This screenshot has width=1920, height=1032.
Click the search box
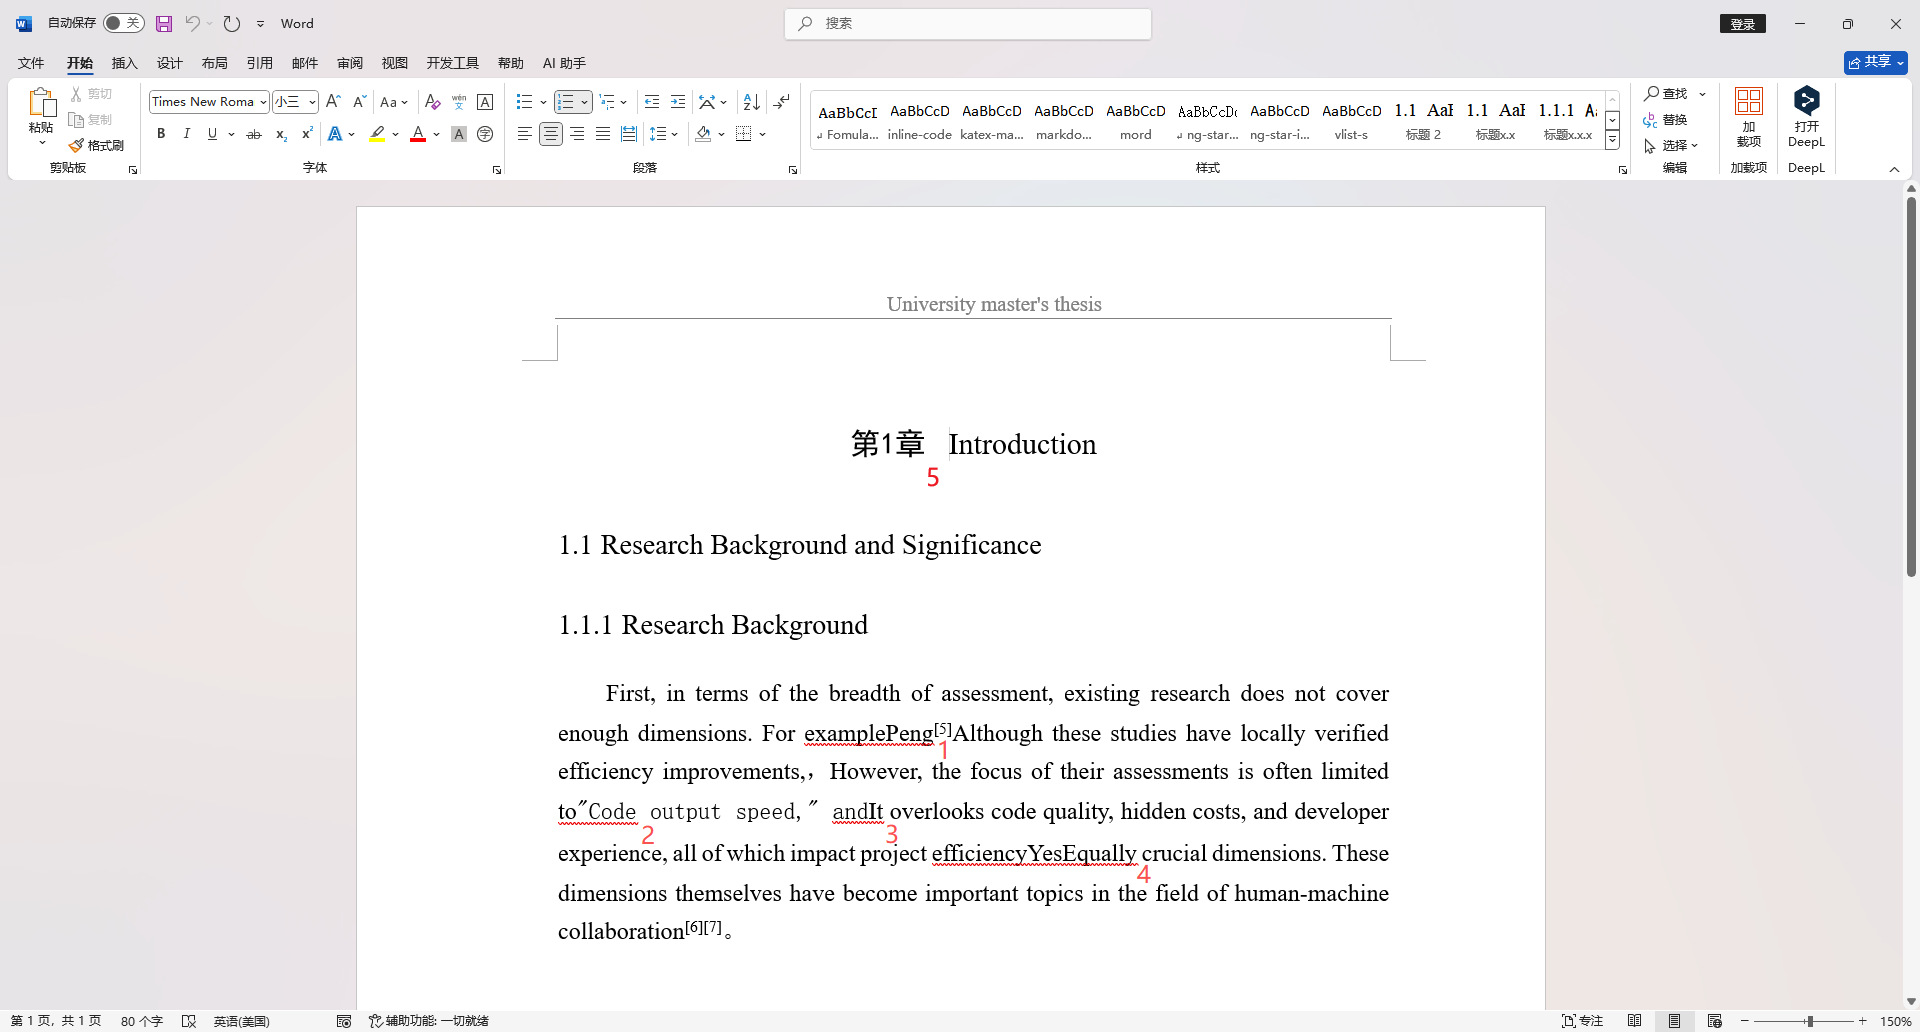coord(967,23)
